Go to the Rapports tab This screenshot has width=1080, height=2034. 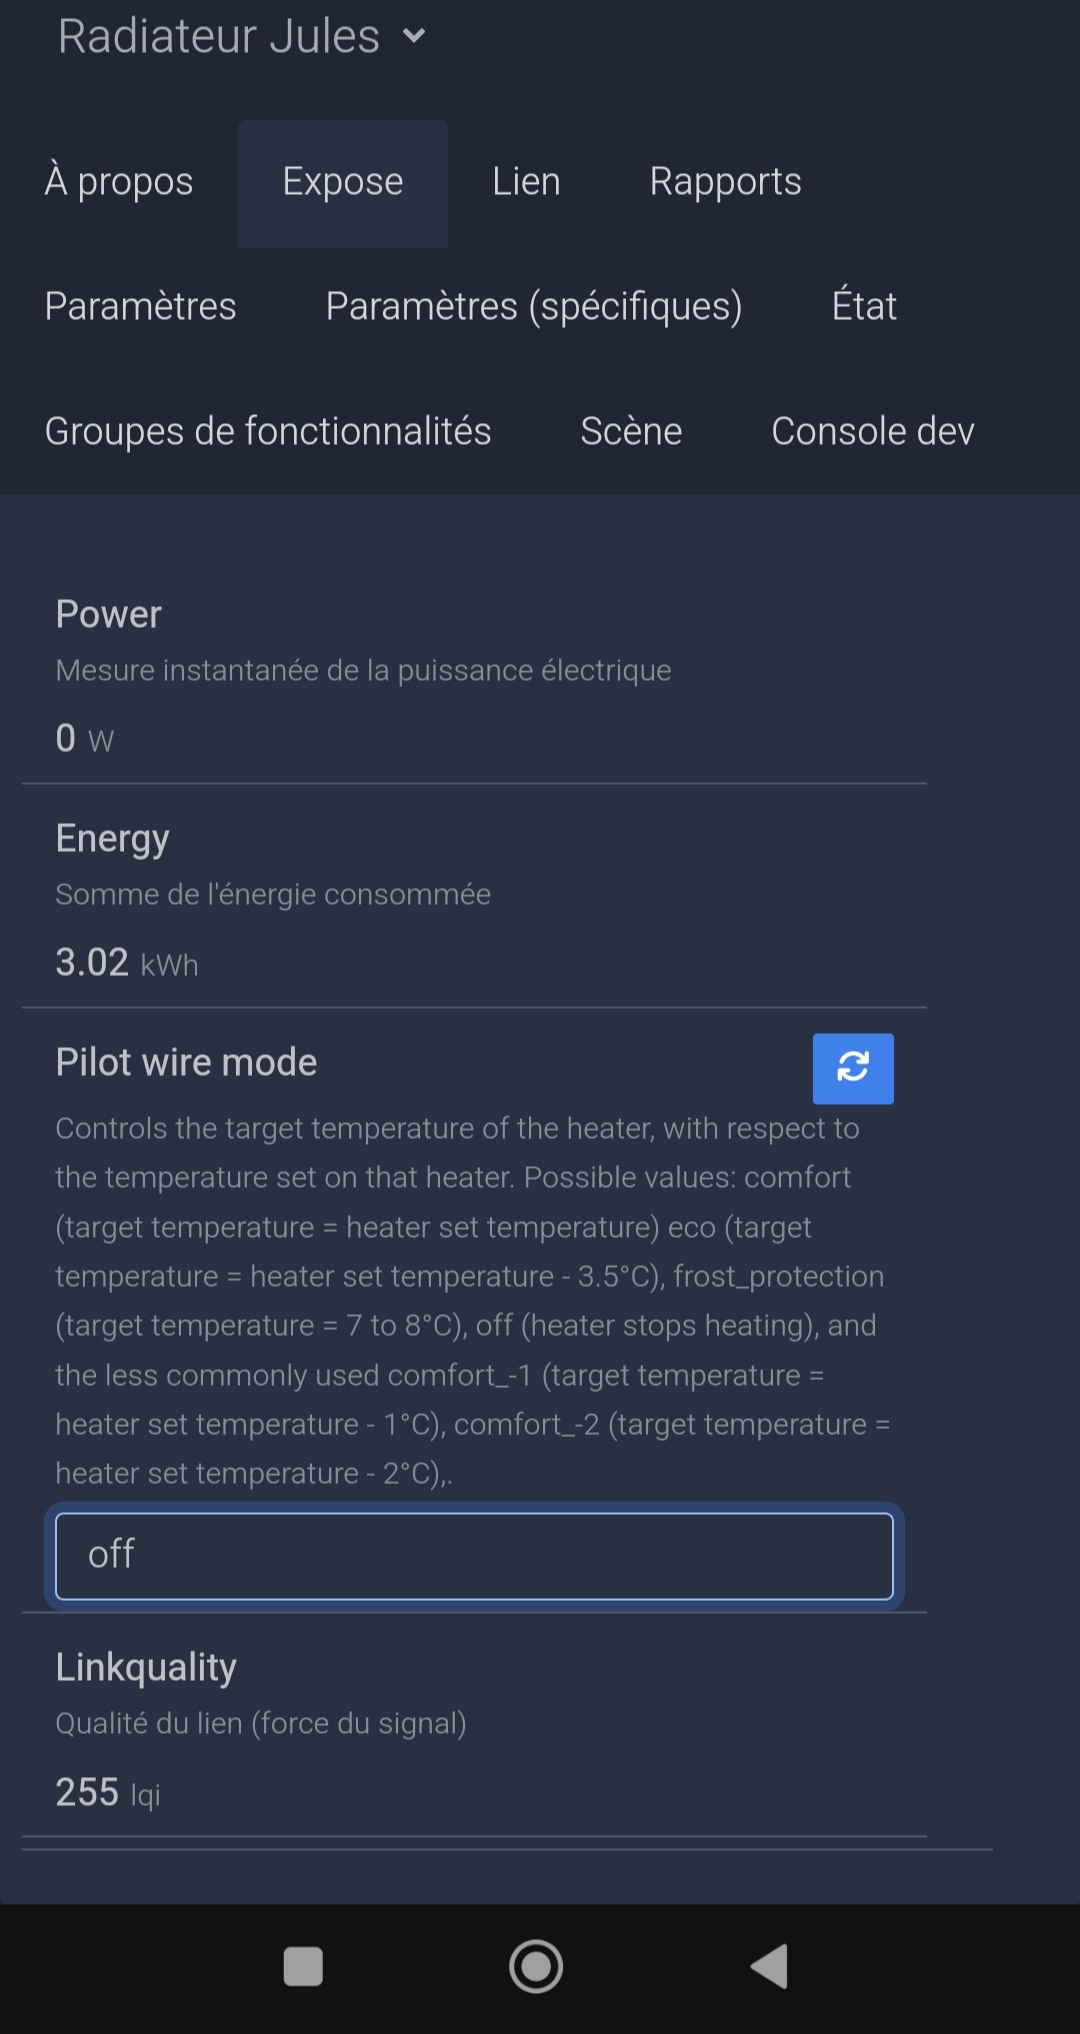pyautogui.click(x=726, y=183)
